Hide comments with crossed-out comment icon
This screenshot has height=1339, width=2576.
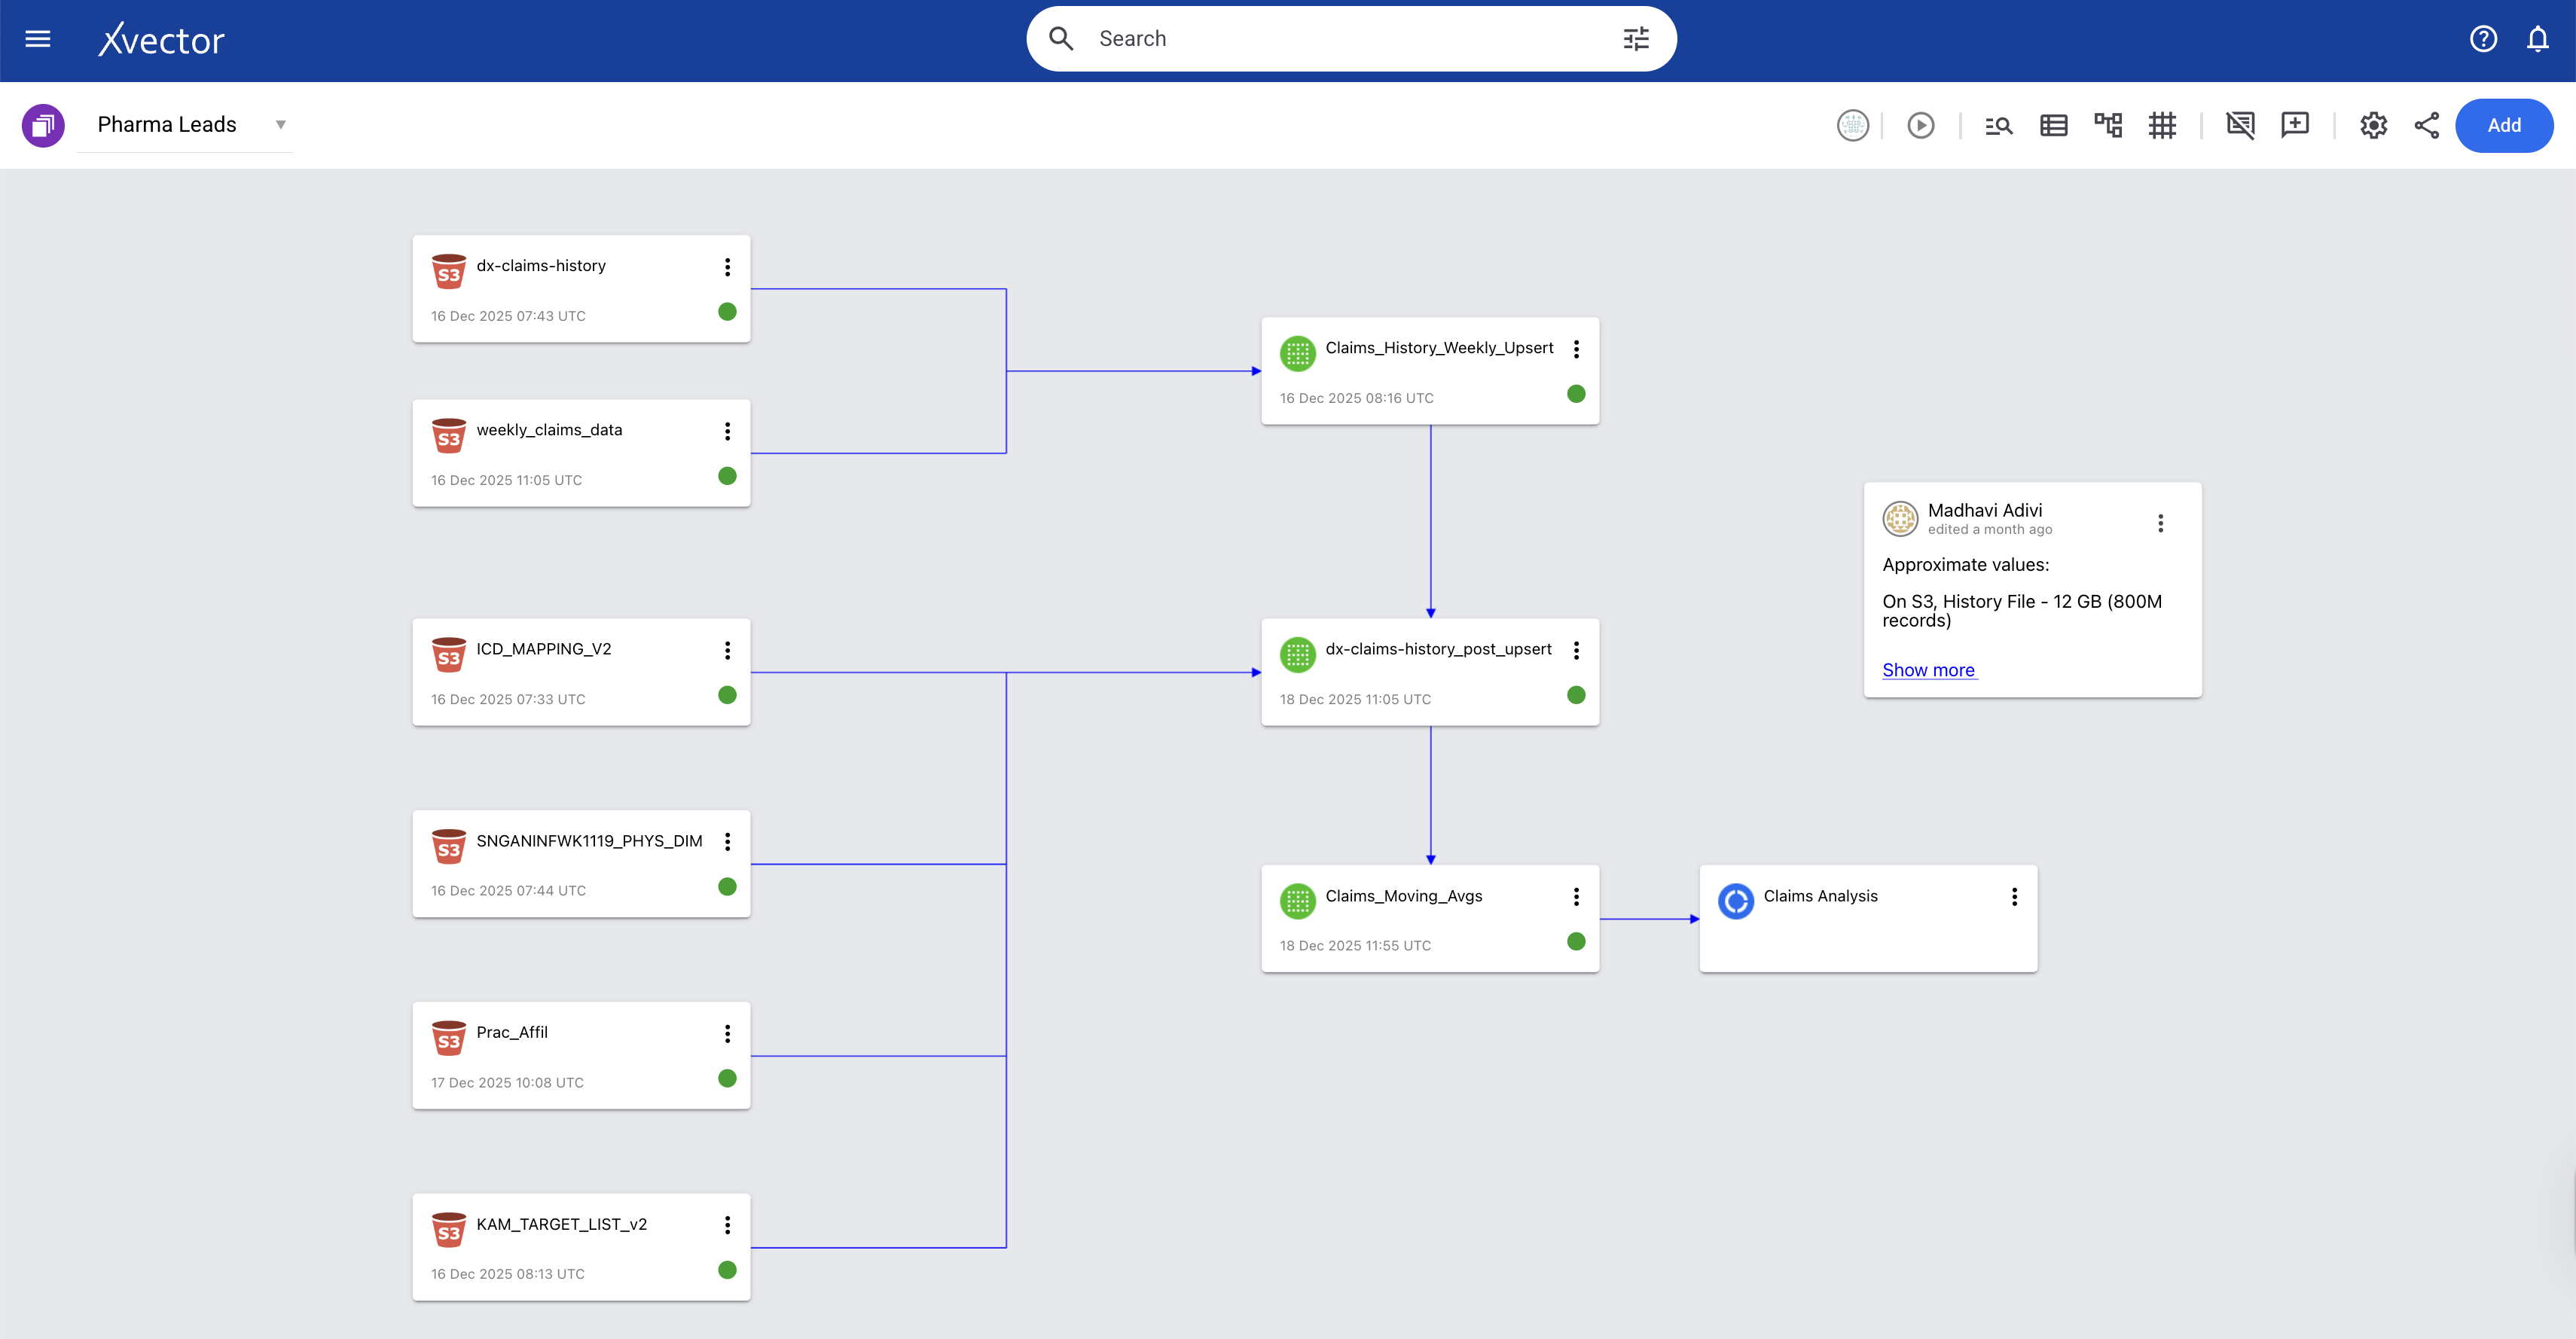pyautogui.click(x=2240, y=125)
